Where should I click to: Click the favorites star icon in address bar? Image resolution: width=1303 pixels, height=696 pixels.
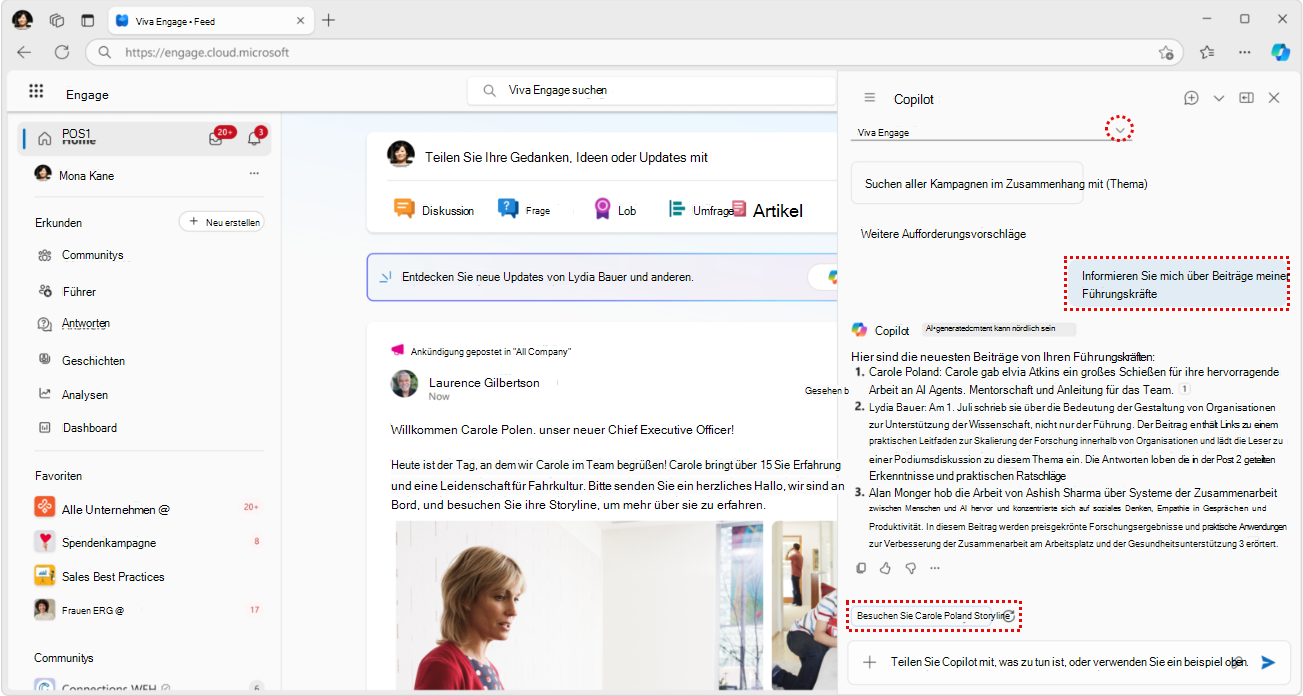point(1165,52)
